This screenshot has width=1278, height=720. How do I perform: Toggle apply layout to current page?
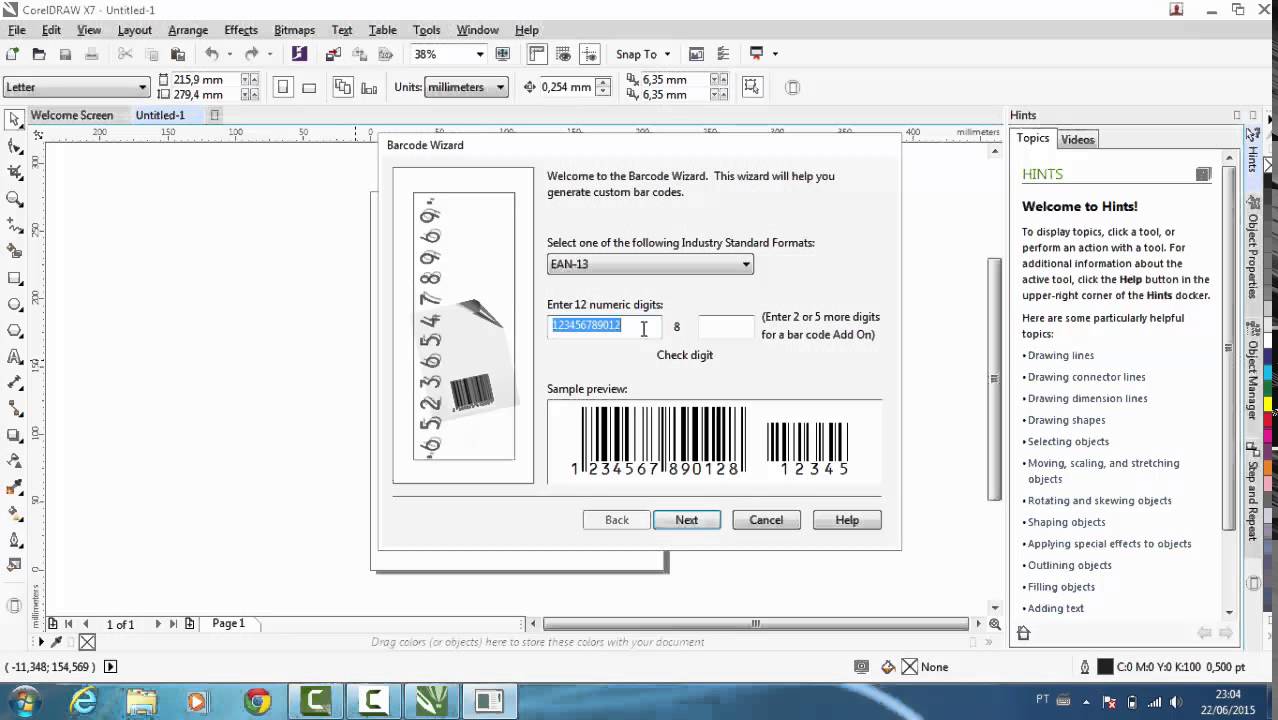(368, 87)
